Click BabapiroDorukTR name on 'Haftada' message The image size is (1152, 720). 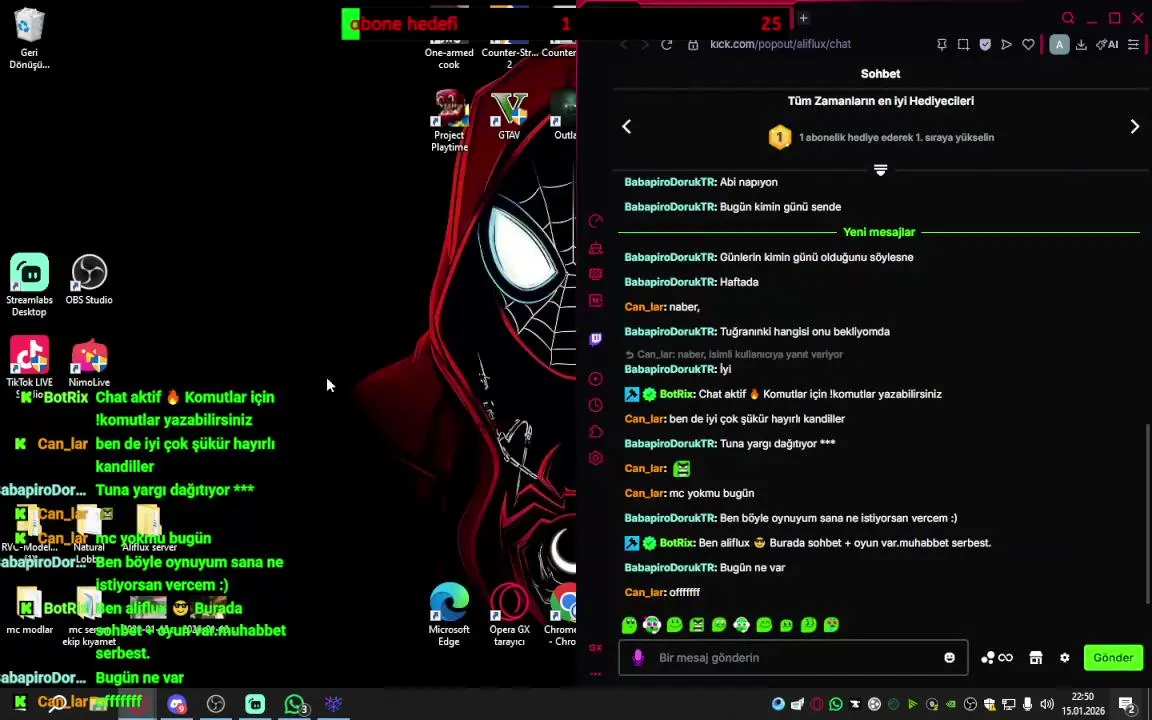(670, 282)
